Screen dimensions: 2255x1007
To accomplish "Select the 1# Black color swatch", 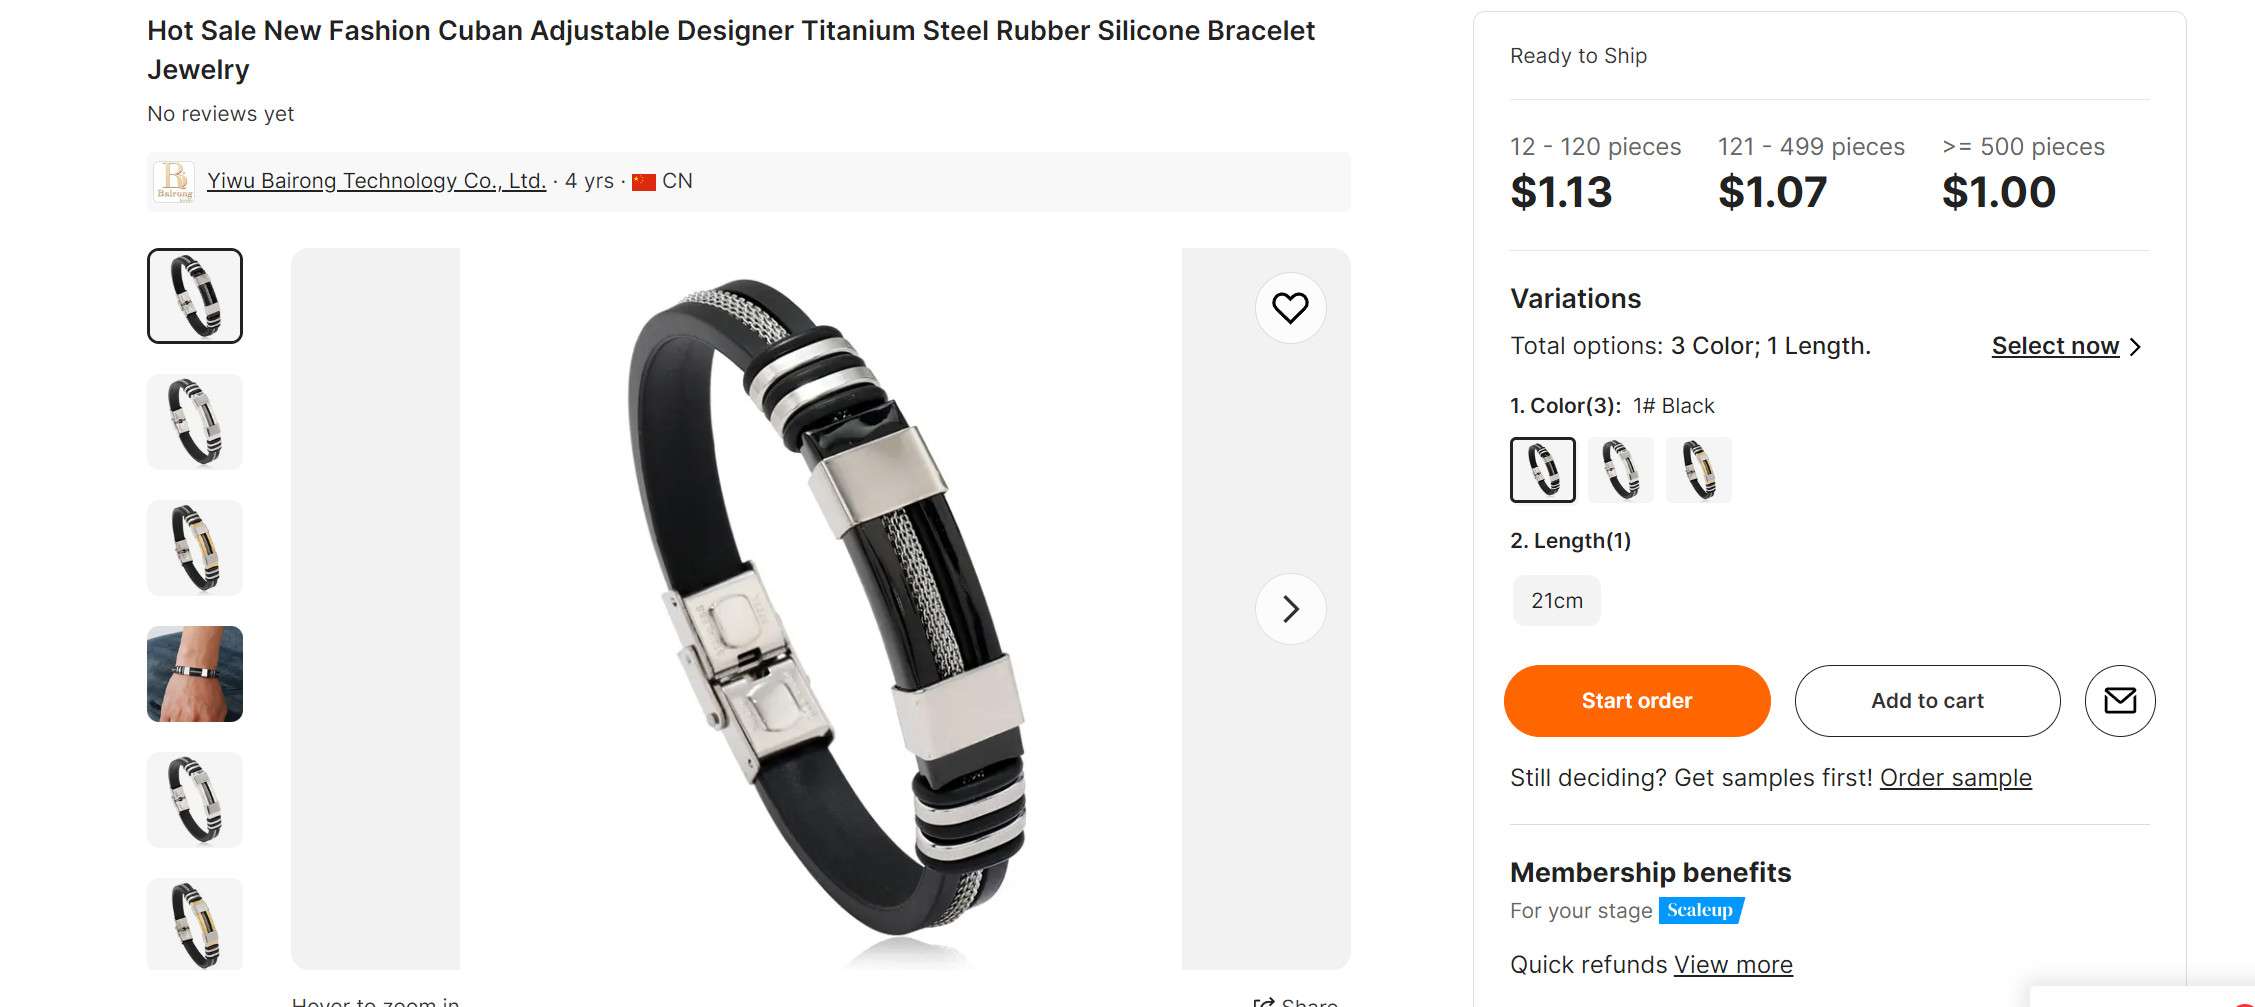I will click(1543, 470).
